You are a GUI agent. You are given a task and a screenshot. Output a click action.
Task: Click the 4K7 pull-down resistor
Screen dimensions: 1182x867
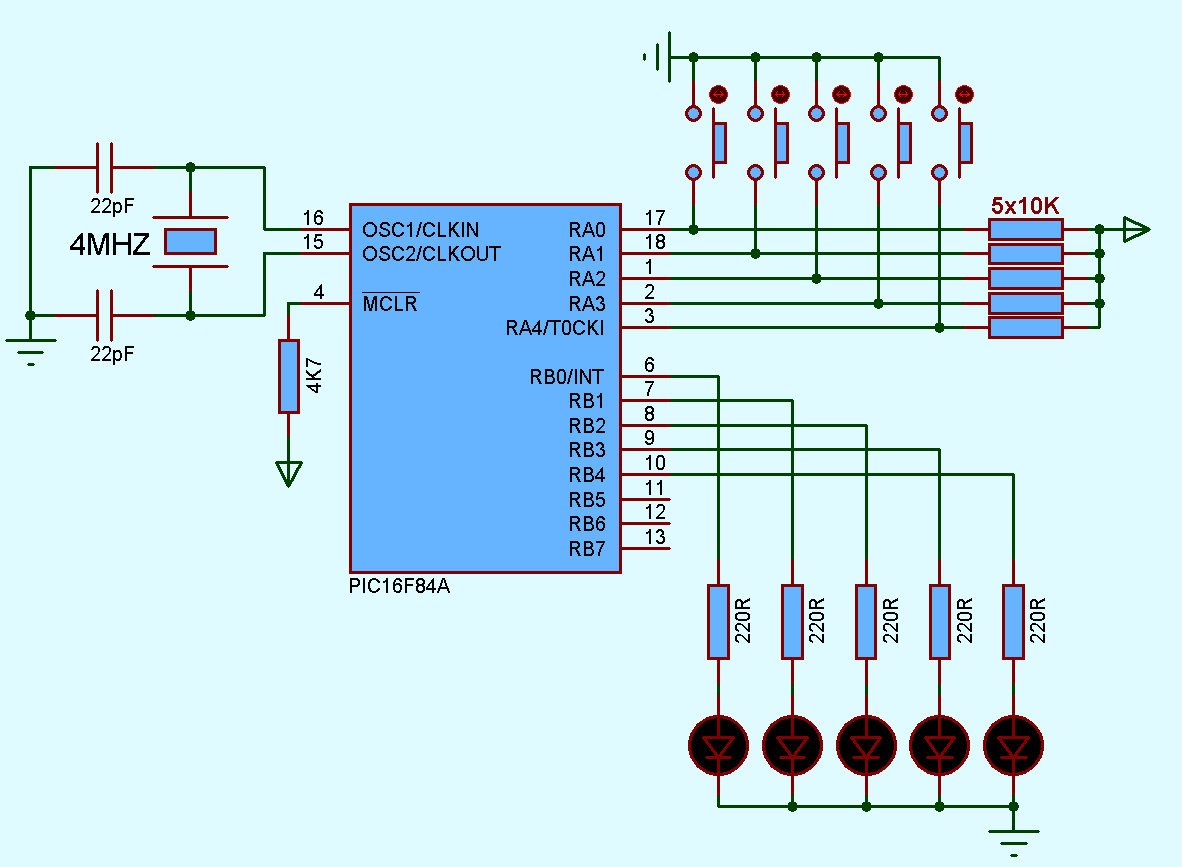(x=289, y=375)
